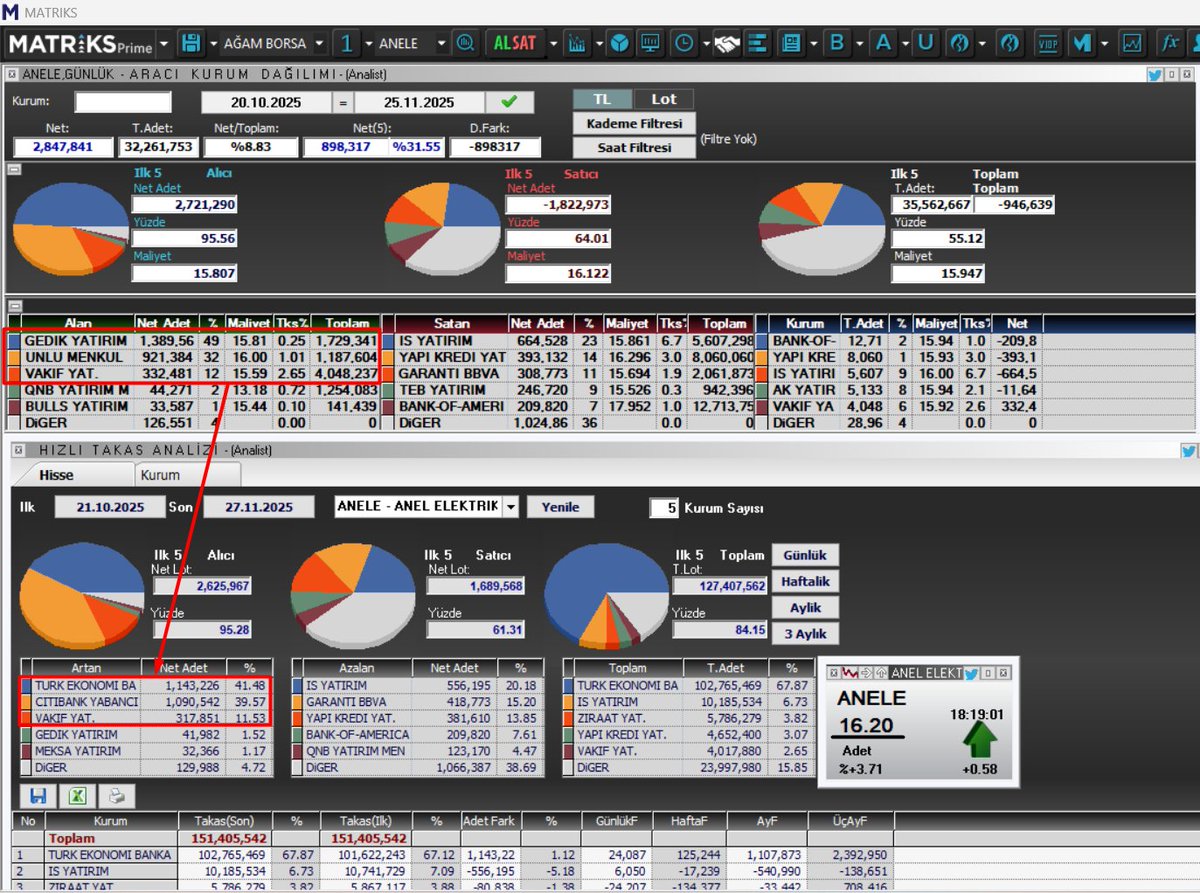The height and width of the screenshot is (893, 1200).
Task: Click the U letter toolbar icon
Action: coord(925,43)
